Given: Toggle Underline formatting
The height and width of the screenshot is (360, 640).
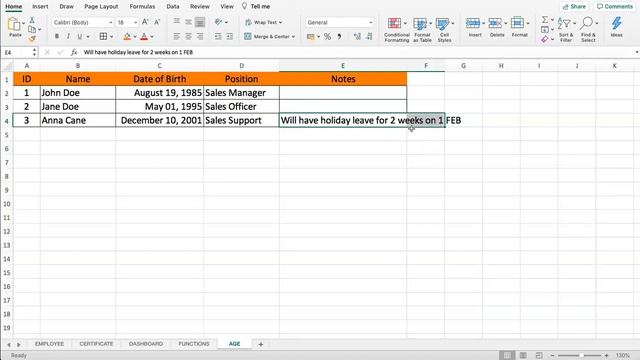Looking at the screenshot, I should [x=80, y=37].
